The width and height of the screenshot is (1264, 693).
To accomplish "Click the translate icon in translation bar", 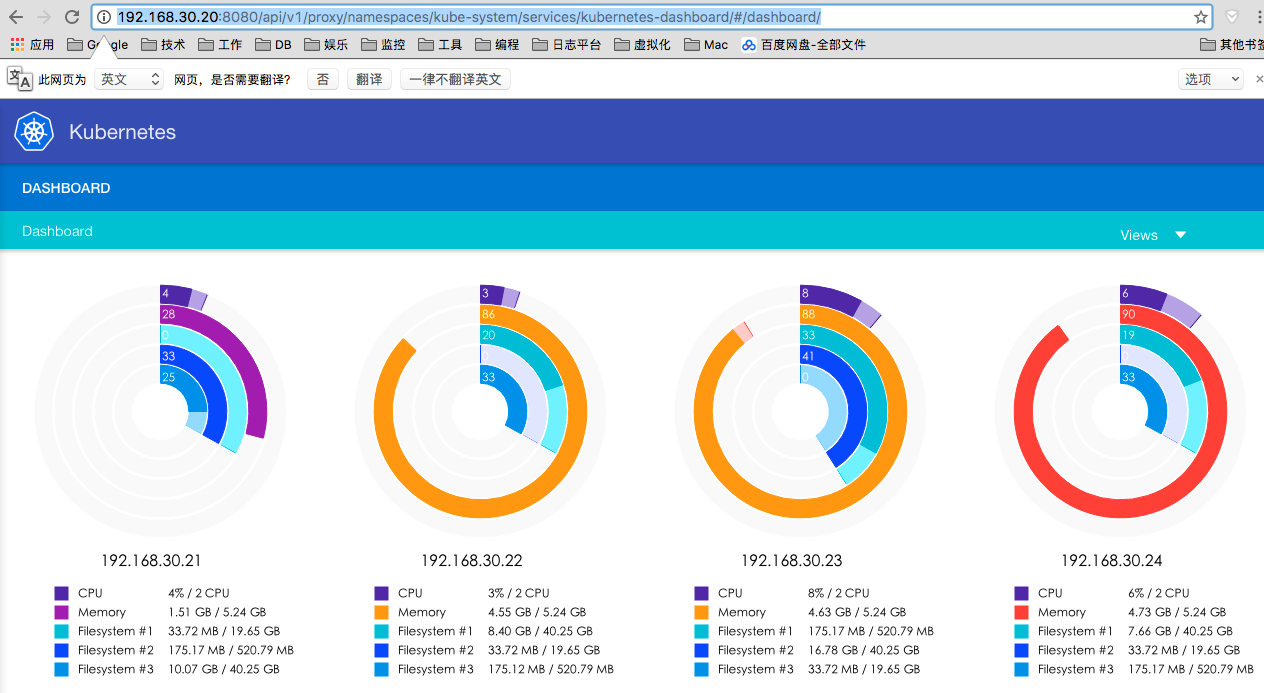I will pos(20,78).
